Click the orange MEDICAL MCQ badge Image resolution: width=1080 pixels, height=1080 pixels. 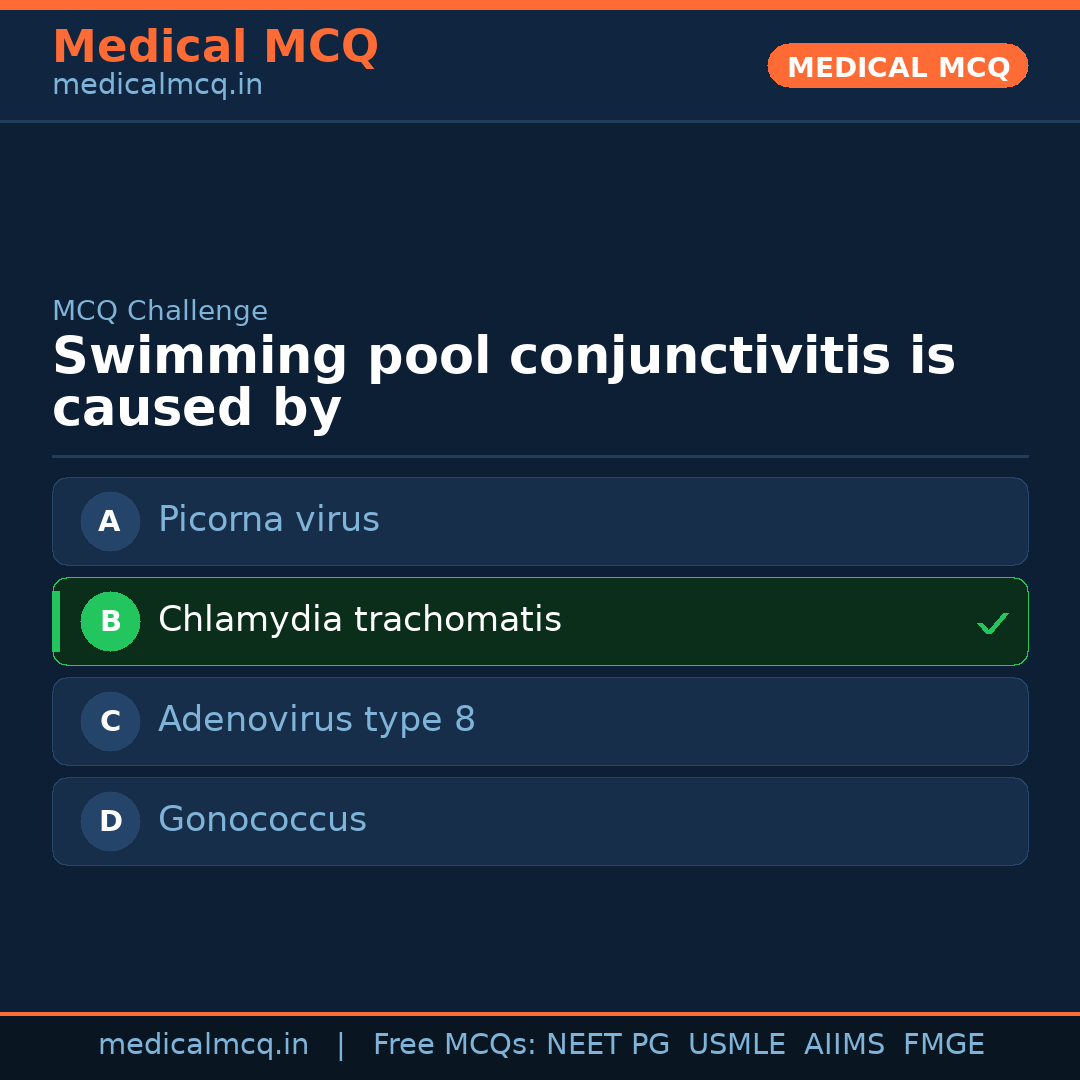point(898,67)
